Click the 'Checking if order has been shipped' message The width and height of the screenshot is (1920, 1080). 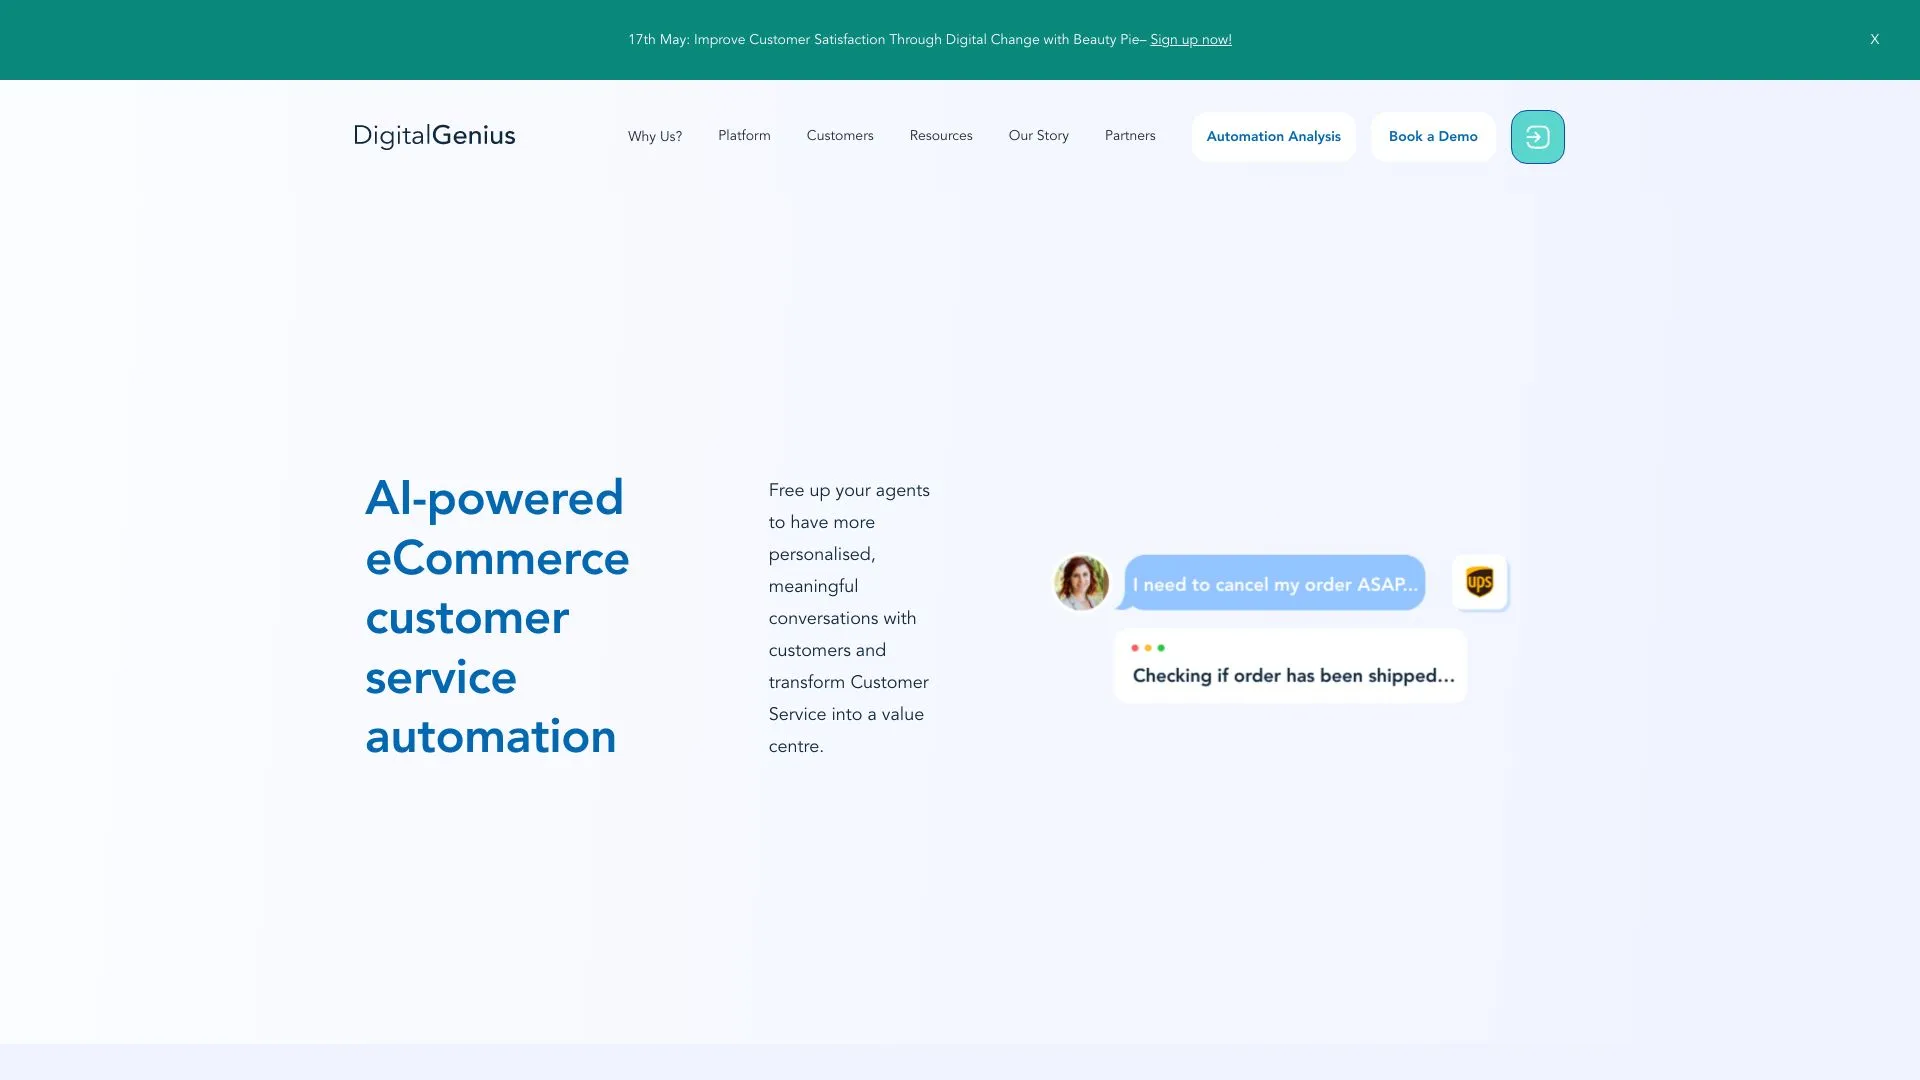[1291, 676]
